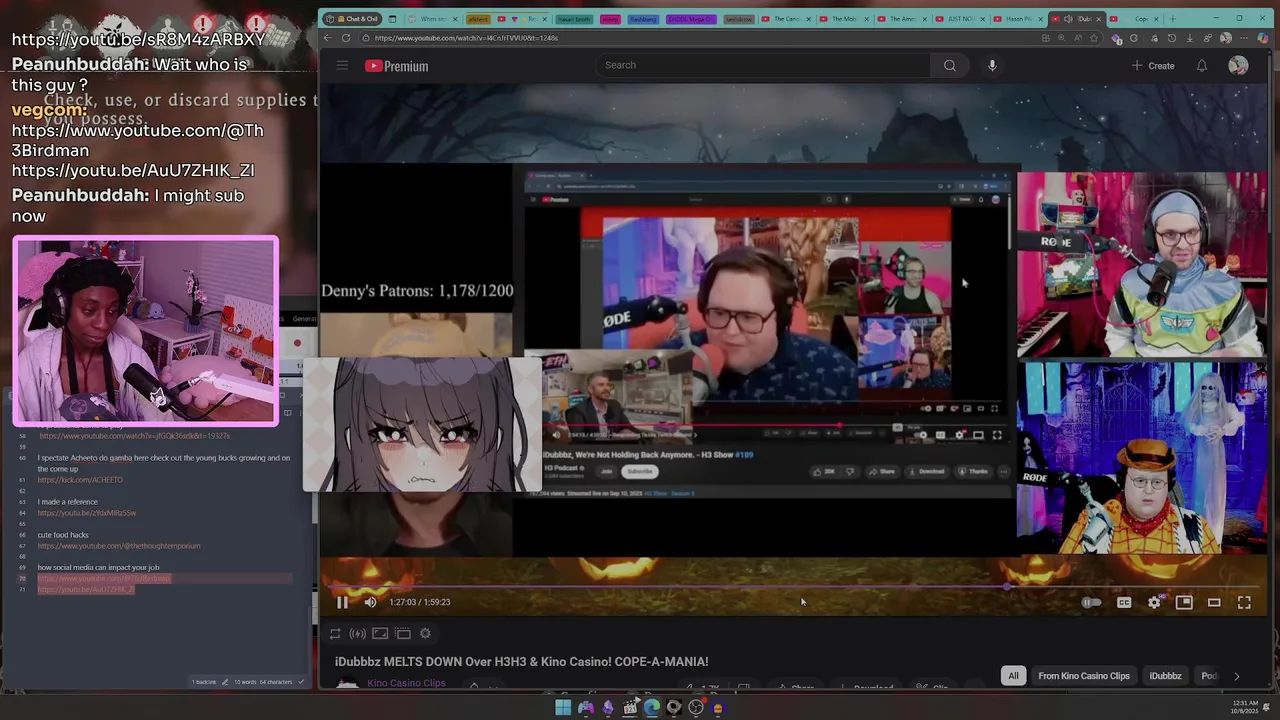Open the orange tab group label
This screenshot has width=1280, height=720.
[x=478, y=18]
